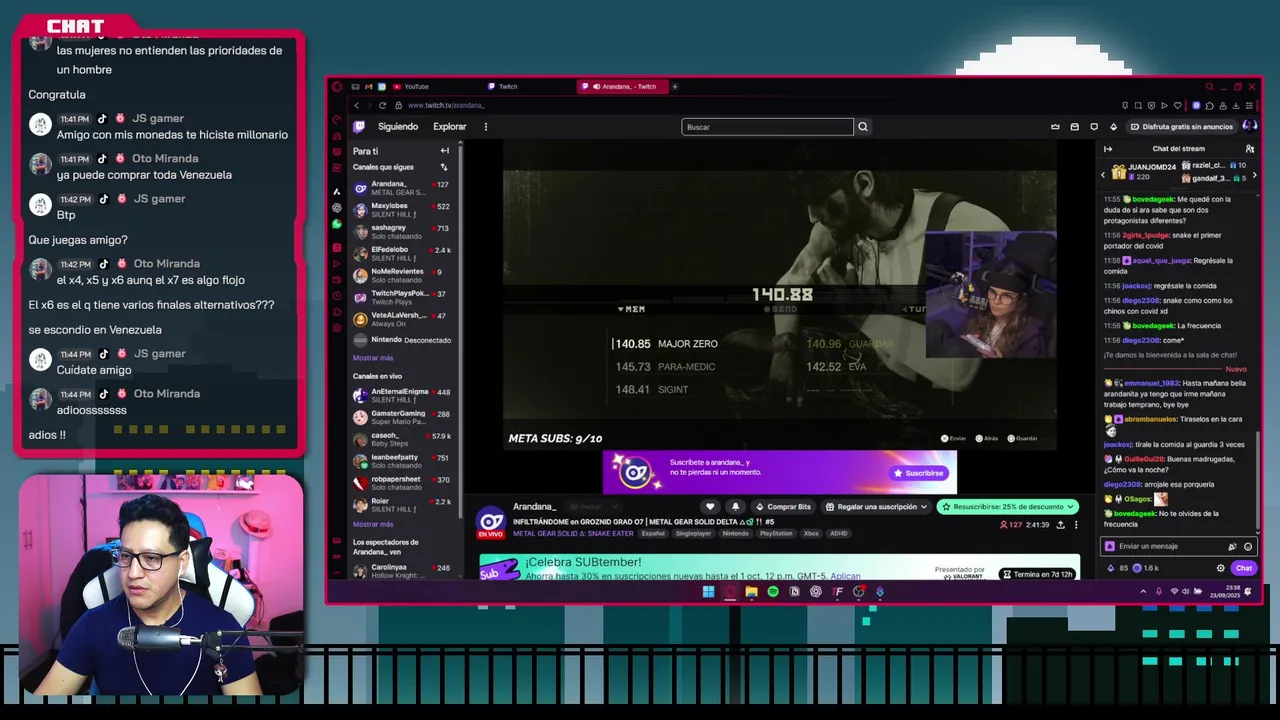The width and height of the screenshot is (1280, 720).
Task: Open Carolinyaa channel in sidebar
Action: [404, 571]
